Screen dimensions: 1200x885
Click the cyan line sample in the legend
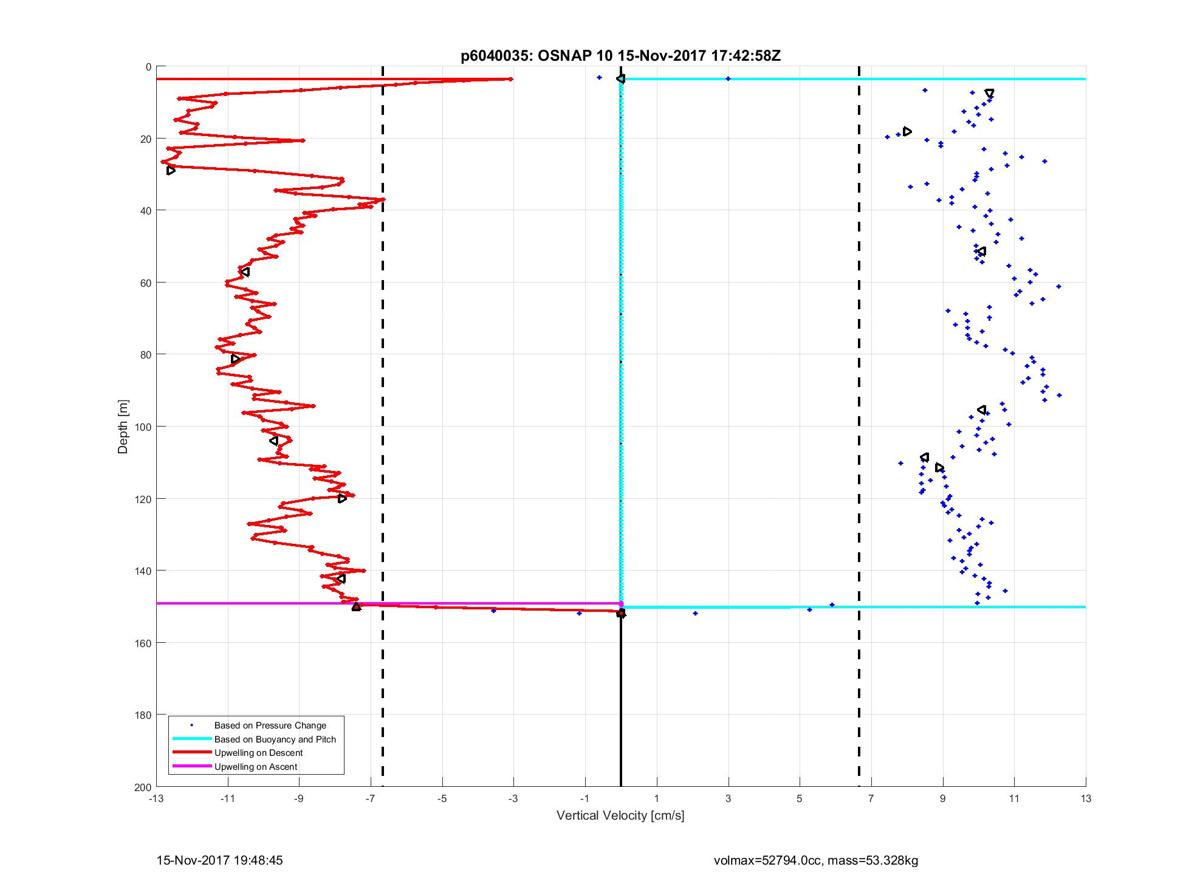click(191, 739)
